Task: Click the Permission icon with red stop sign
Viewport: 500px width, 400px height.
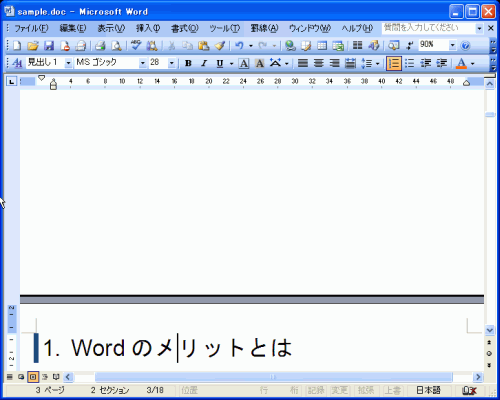Action: (x=65, y=45)
